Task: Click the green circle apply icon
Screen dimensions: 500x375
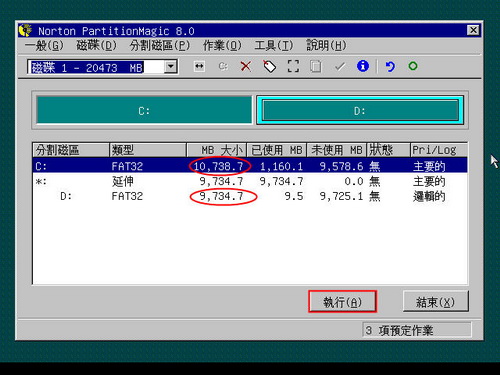Action: (x=413, y=66)
